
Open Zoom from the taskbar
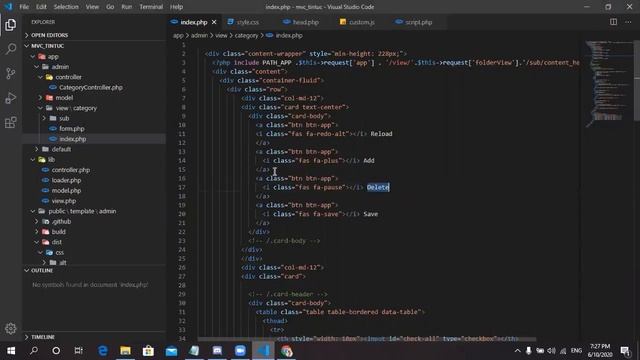(x=240, y=351)
